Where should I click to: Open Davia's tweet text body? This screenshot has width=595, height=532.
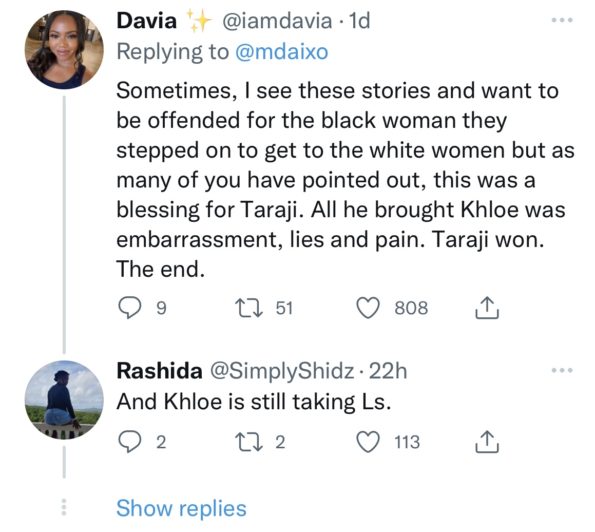click(345, 180)
